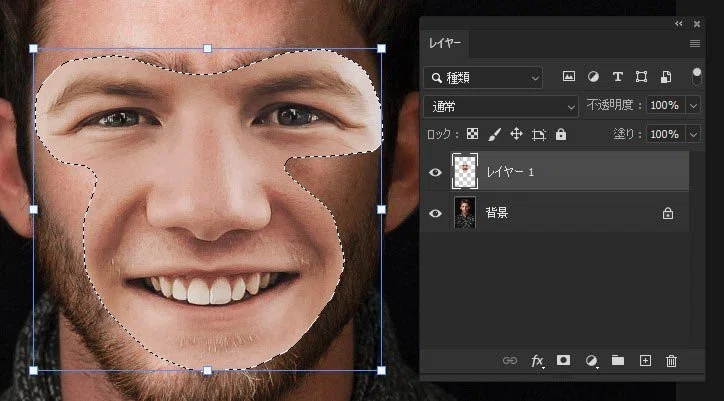The image size is (724, 401).
Task: Click the bottom-right transform handle
Action: tap(381, 371)
